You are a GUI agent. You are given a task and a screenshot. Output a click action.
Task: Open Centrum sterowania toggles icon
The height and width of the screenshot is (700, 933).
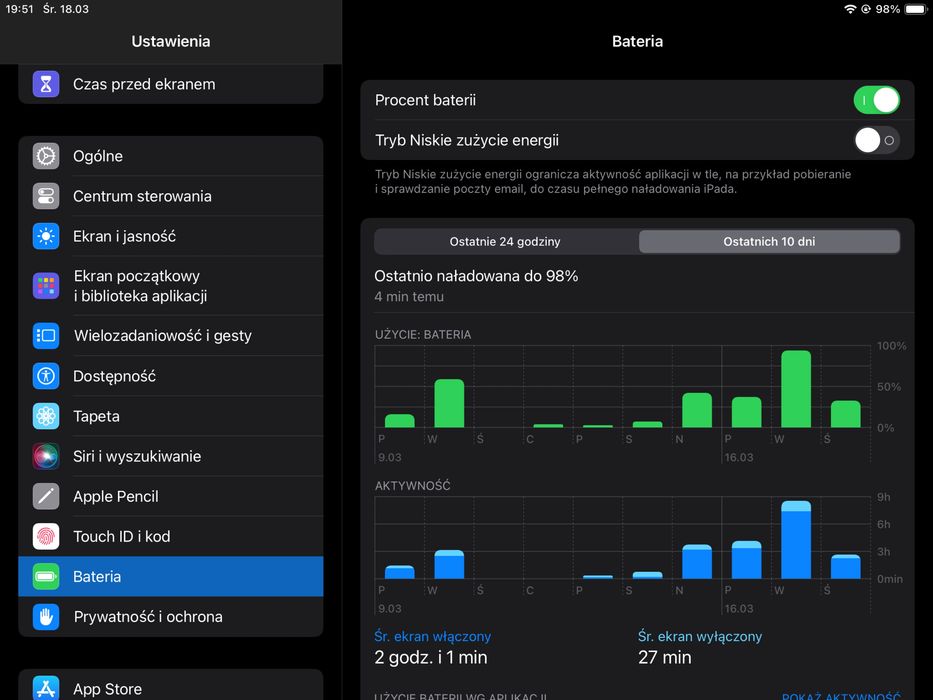pos(46,196)
